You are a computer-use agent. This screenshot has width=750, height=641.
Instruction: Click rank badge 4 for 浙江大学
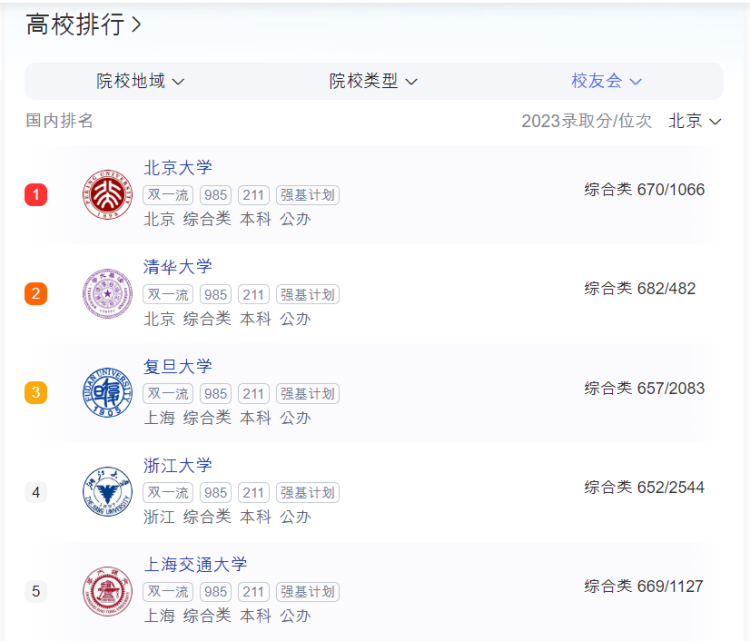[x=36, y=492]
